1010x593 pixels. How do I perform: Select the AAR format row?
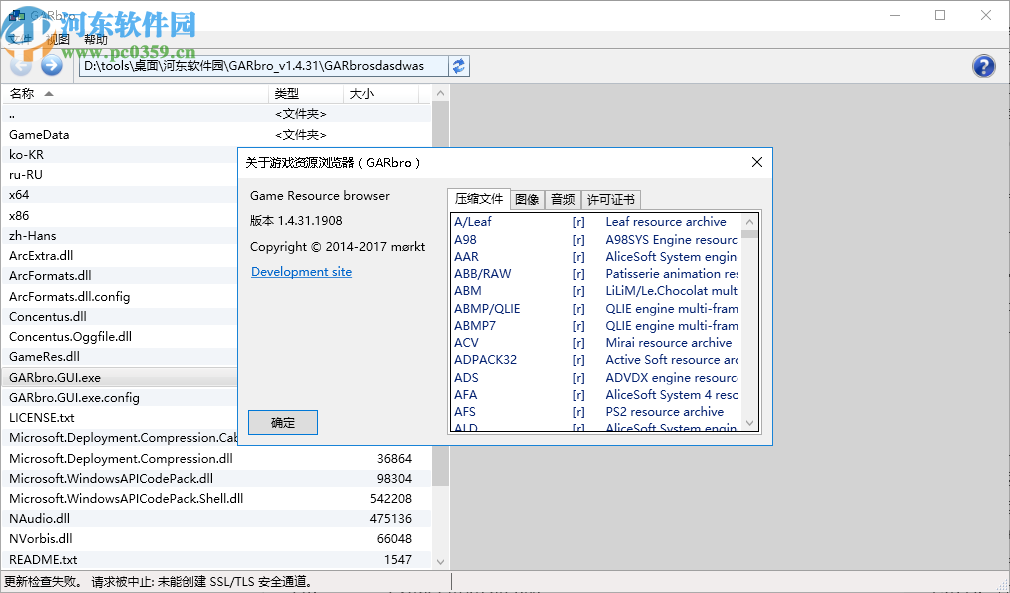tap(596, 256)
